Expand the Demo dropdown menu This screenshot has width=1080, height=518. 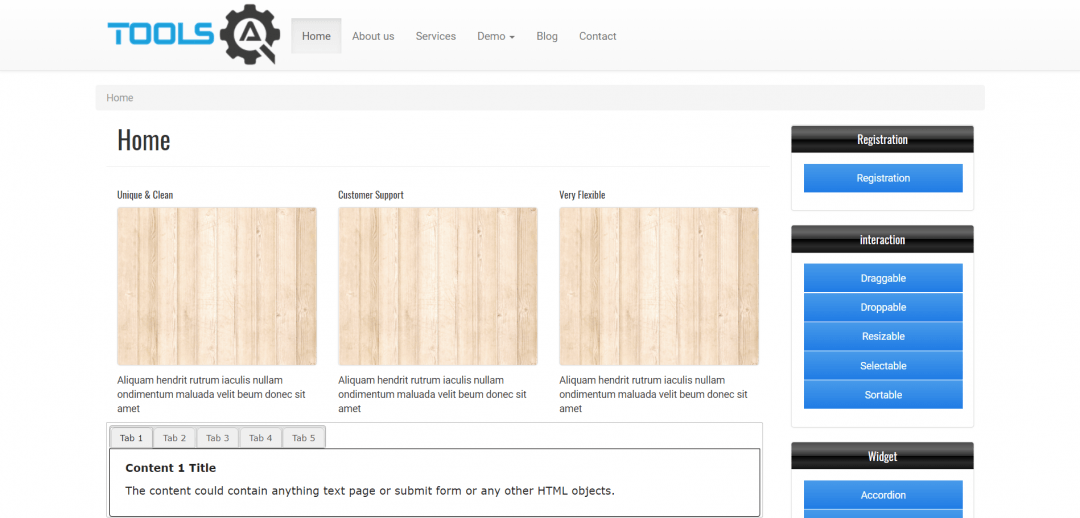point(495,36)
